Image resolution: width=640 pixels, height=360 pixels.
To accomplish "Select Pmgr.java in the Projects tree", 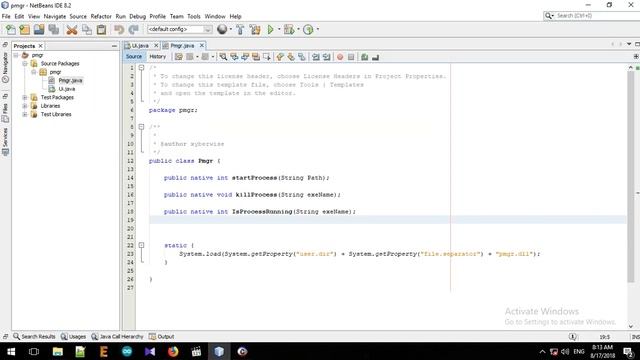I will [x=70, y=80].
